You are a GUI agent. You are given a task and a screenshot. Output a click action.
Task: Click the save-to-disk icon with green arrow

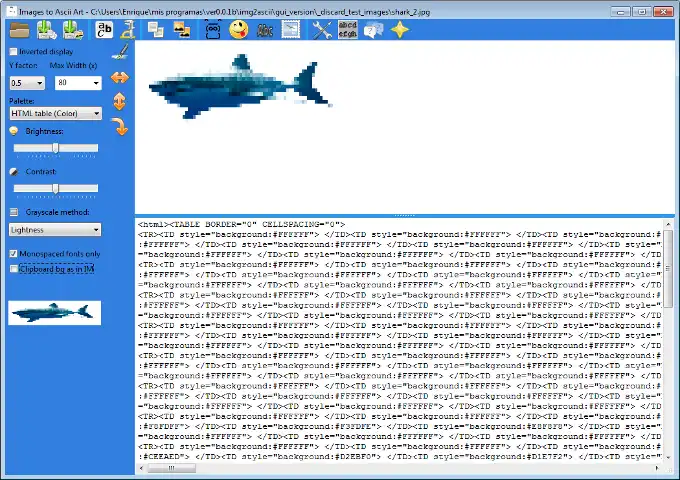point(46,30)
